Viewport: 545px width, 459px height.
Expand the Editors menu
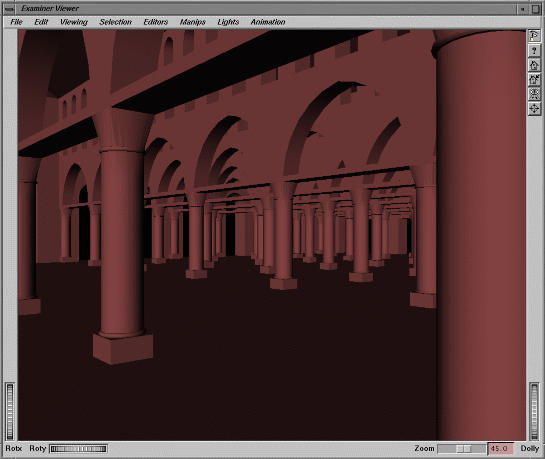(155, 22)
